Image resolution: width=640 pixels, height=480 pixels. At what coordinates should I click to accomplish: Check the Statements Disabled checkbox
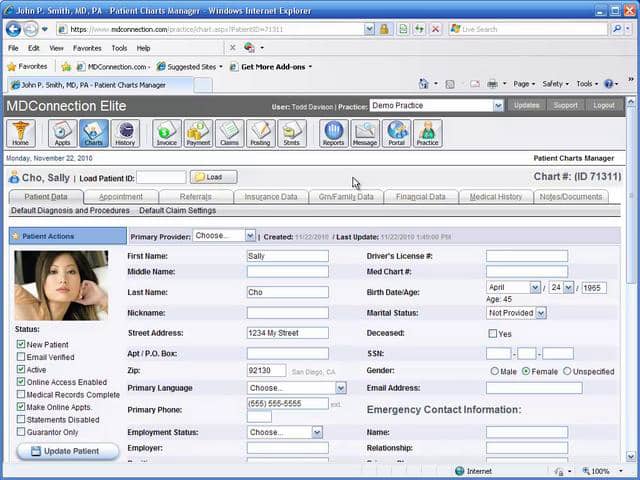[21, 419]
